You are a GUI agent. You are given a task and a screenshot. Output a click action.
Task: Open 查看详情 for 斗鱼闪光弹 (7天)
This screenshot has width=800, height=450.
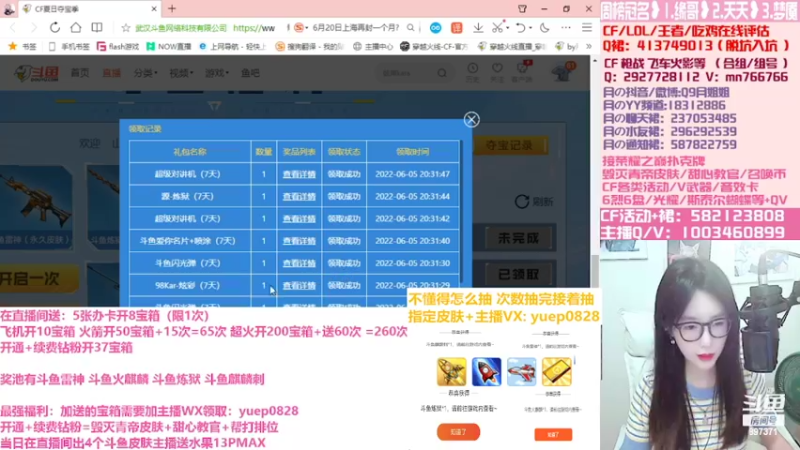click(299, 263)
